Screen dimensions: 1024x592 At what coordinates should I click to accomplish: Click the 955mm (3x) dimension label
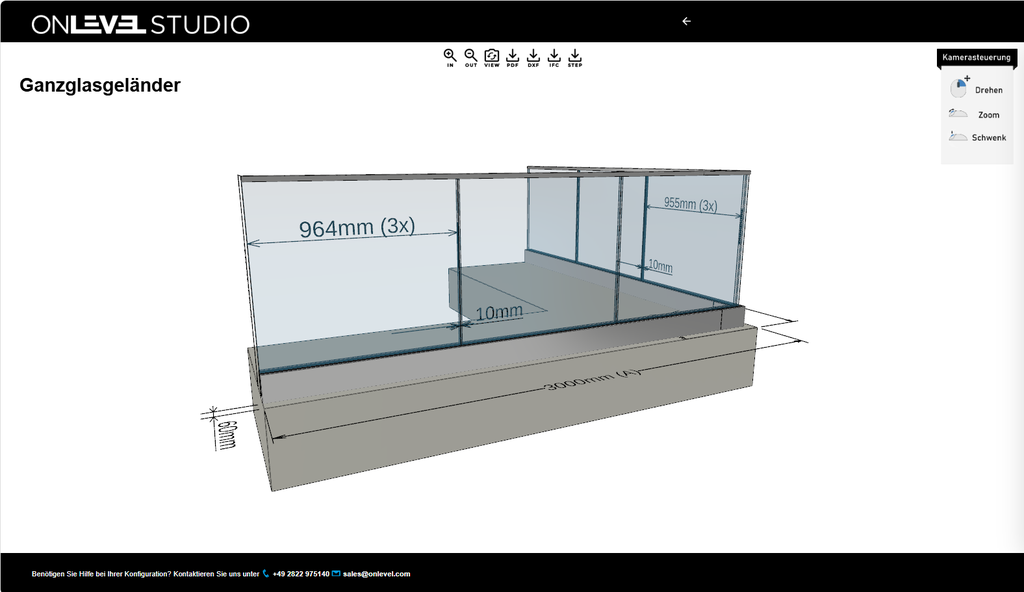pos(691,205)
